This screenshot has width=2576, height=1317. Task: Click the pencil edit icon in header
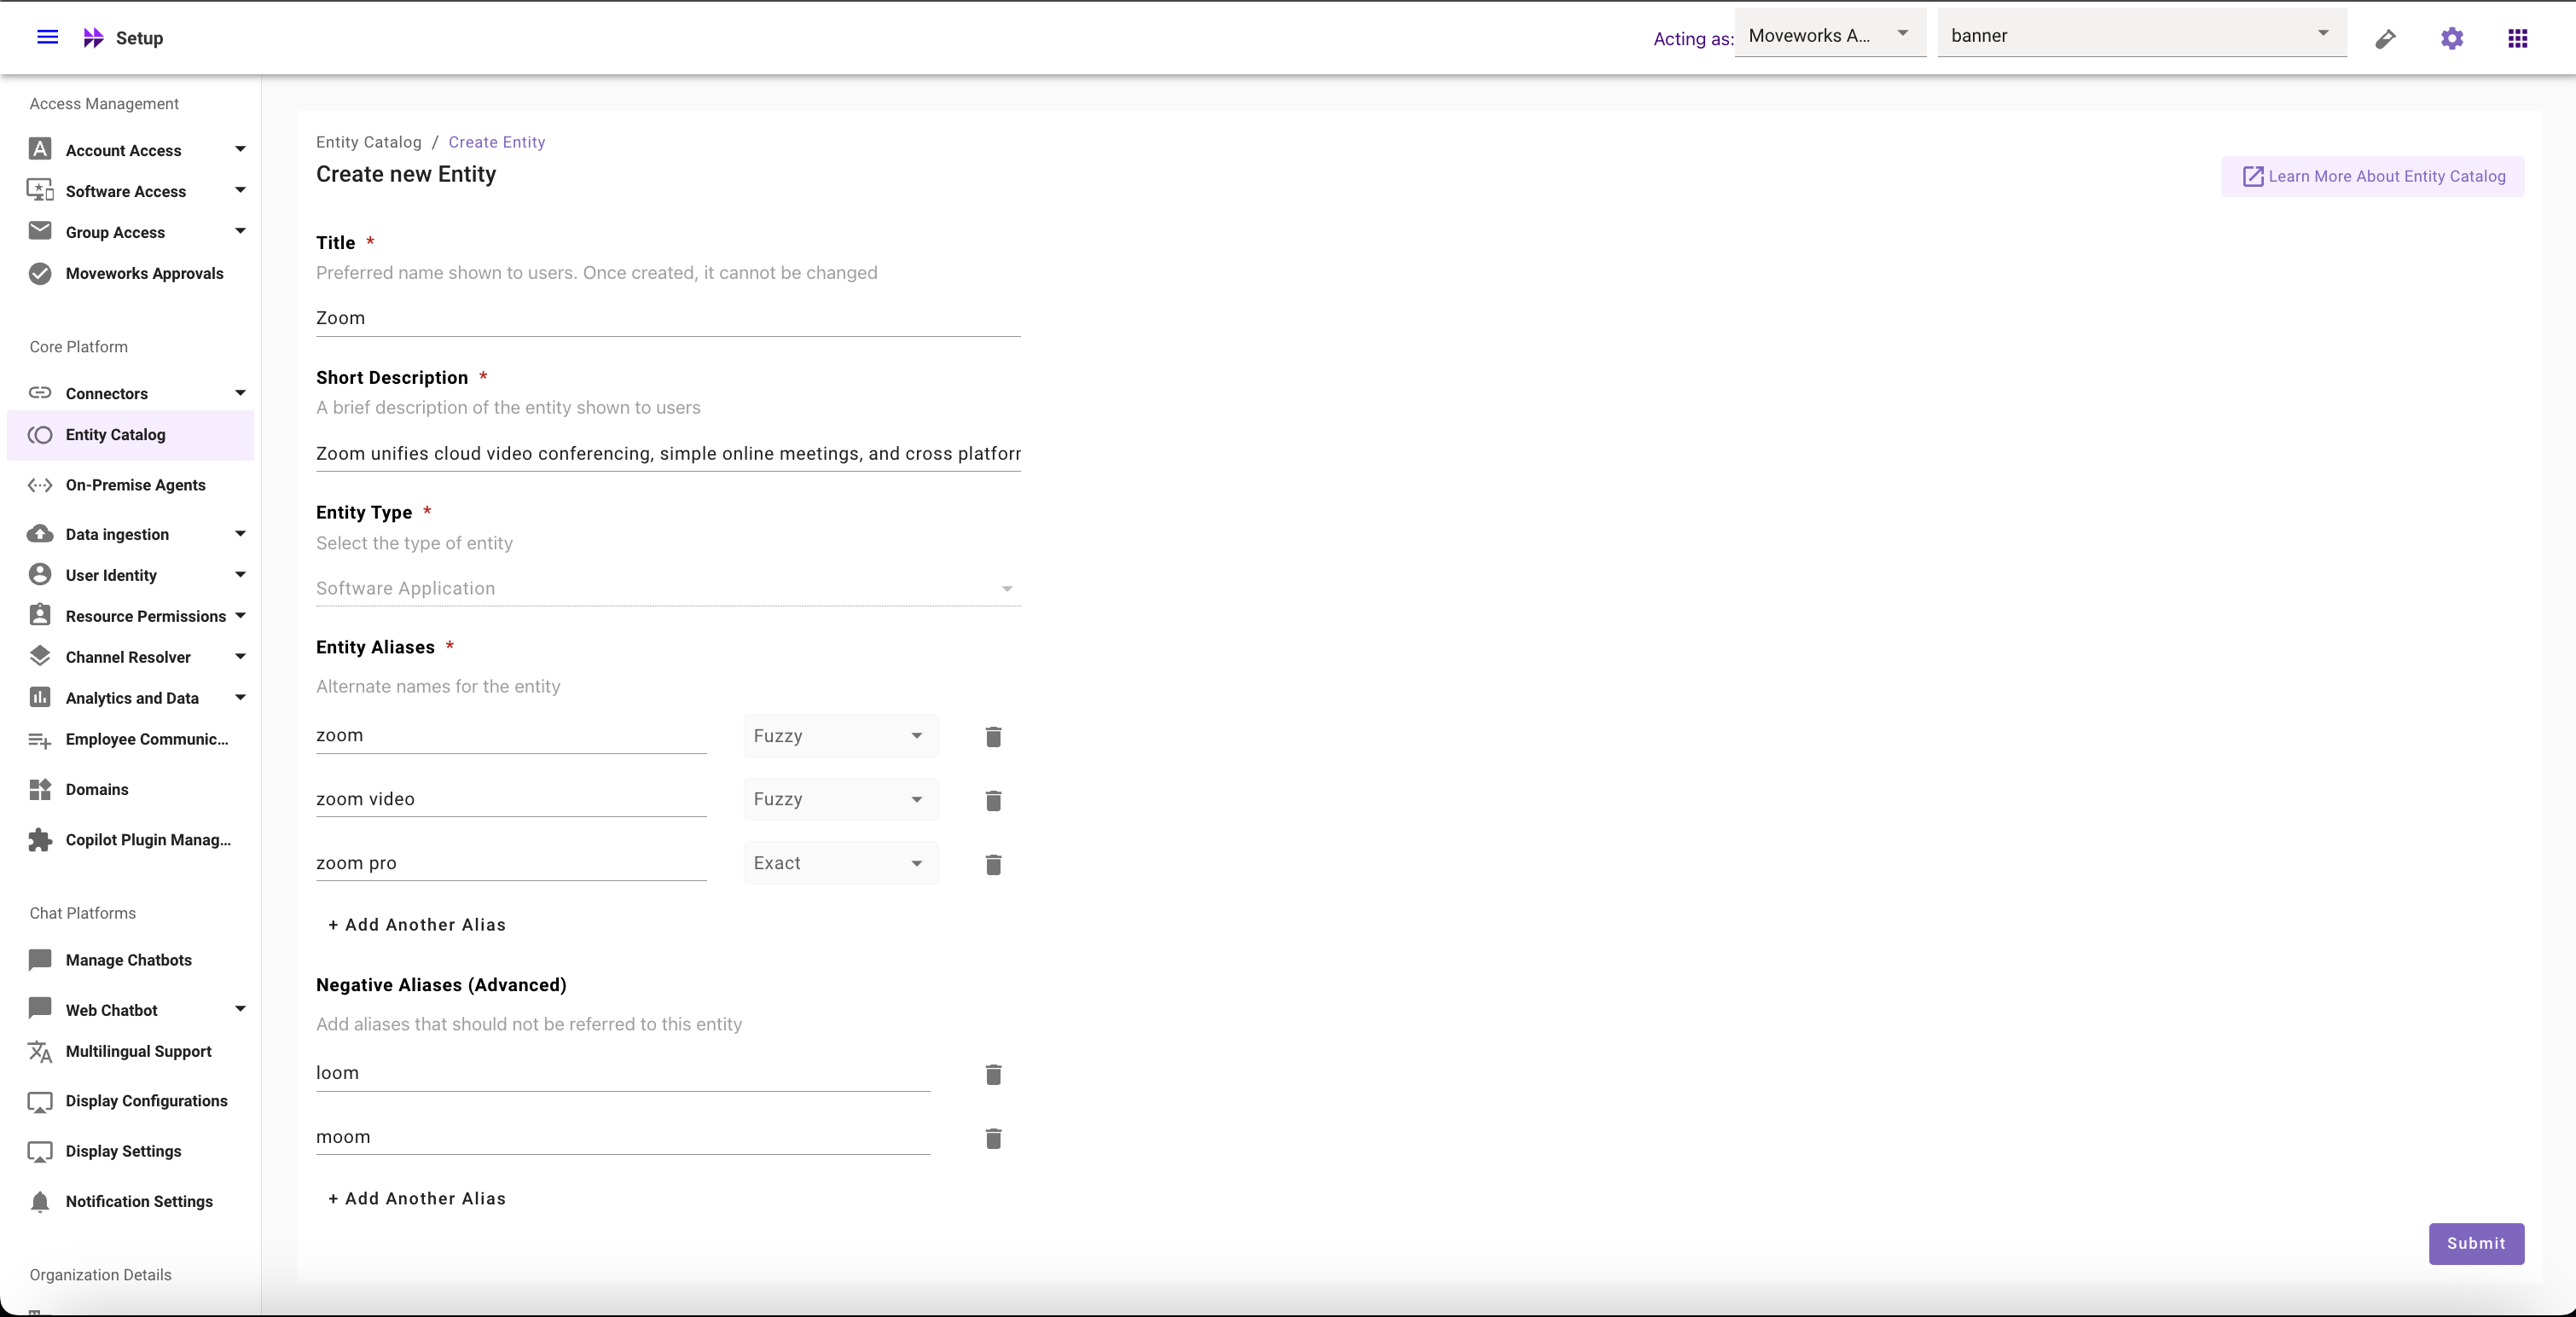point(2385,39)
